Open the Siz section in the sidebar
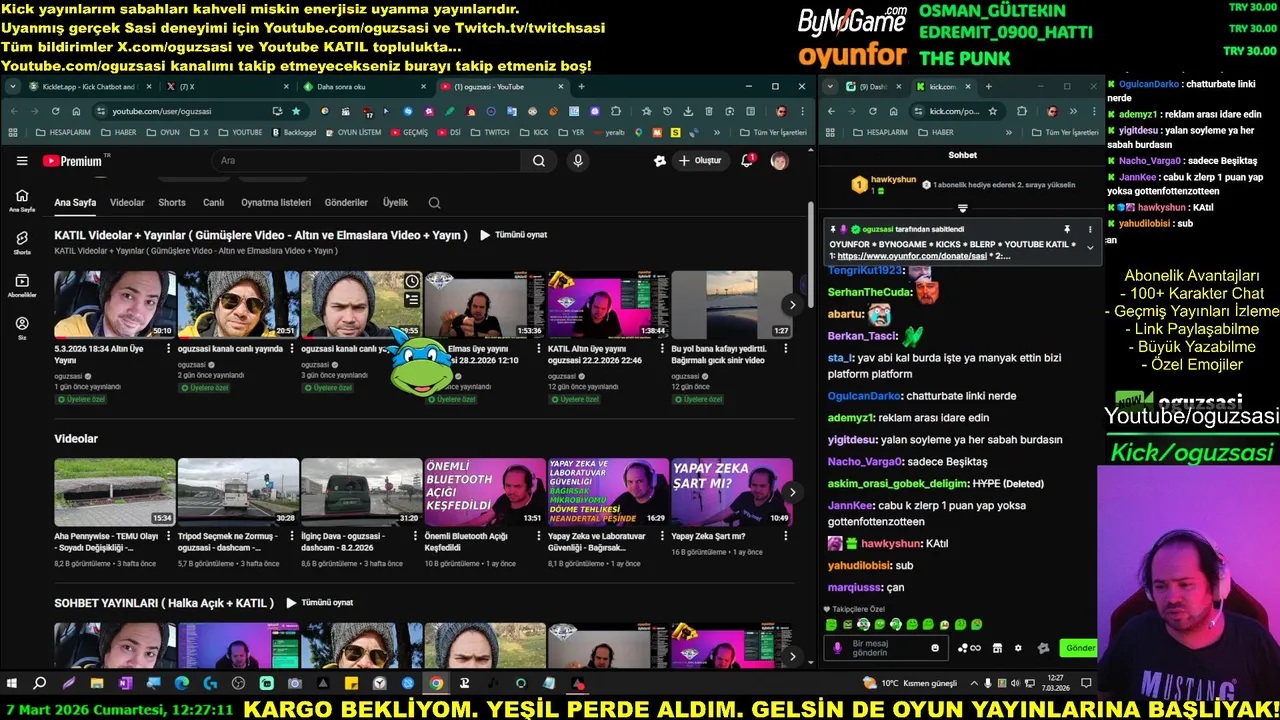 click(22, 329)
